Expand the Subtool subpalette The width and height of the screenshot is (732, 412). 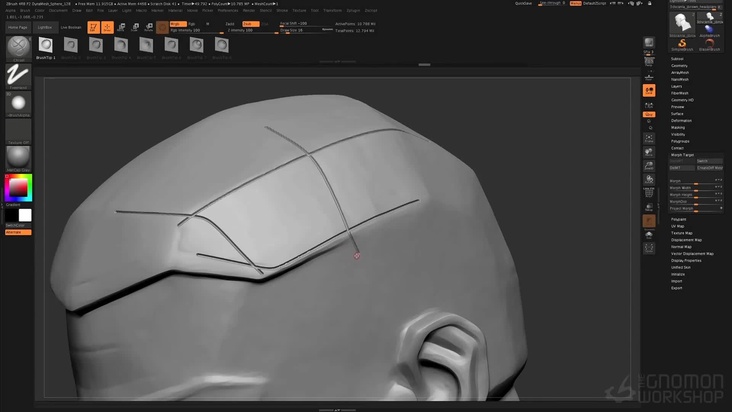[x=677, y=59]
